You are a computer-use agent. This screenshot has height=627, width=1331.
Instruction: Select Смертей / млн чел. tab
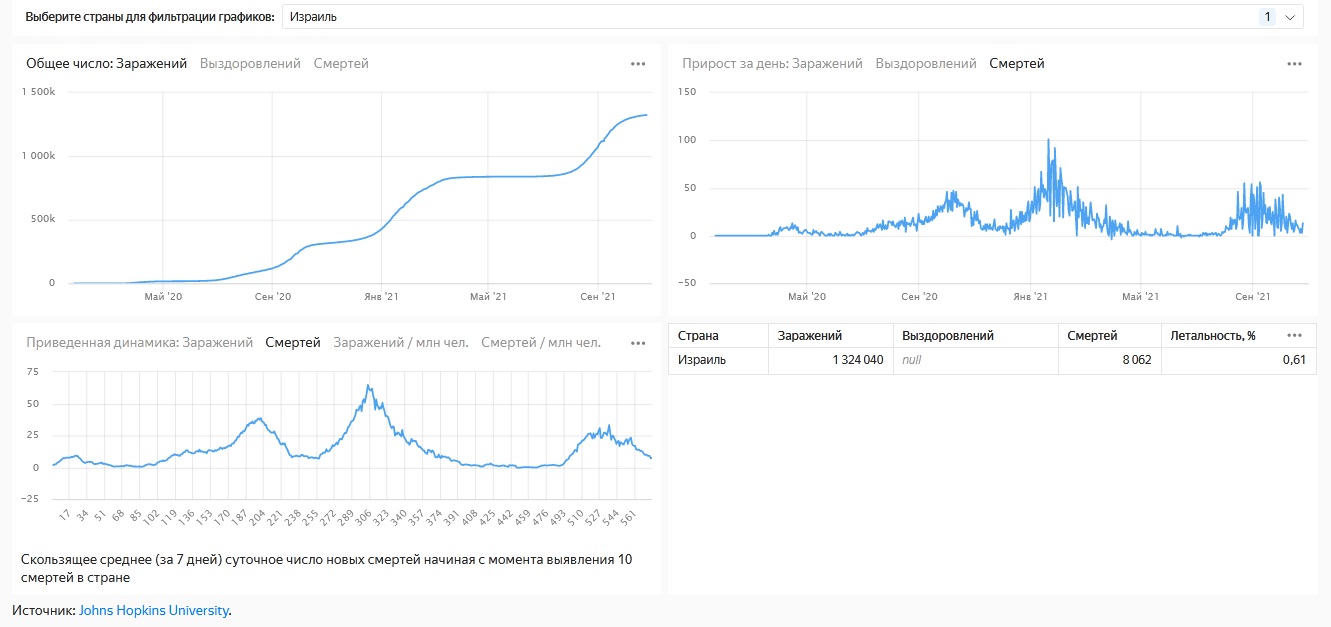pyautogui.click(x=540, y=343)
